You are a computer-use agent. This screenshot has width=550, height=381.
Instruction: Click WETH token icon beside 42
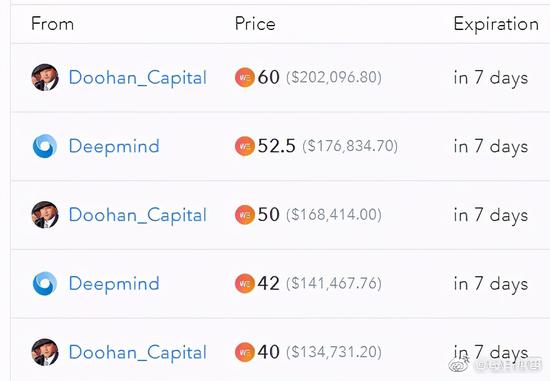click(245, 284)
